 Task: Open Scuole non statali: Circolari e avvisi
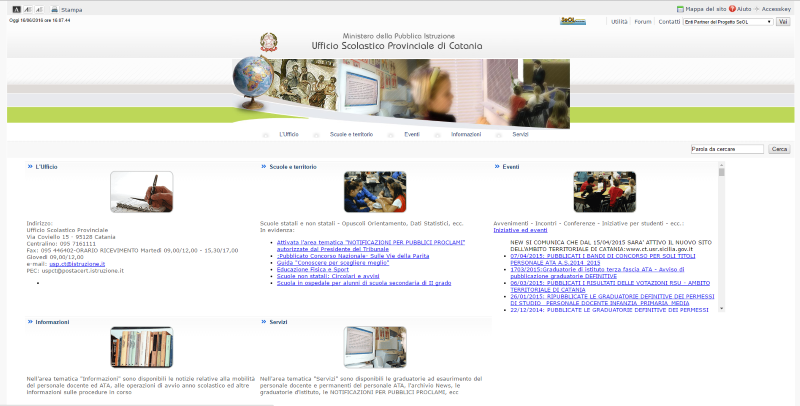click(x=328, y=276)
